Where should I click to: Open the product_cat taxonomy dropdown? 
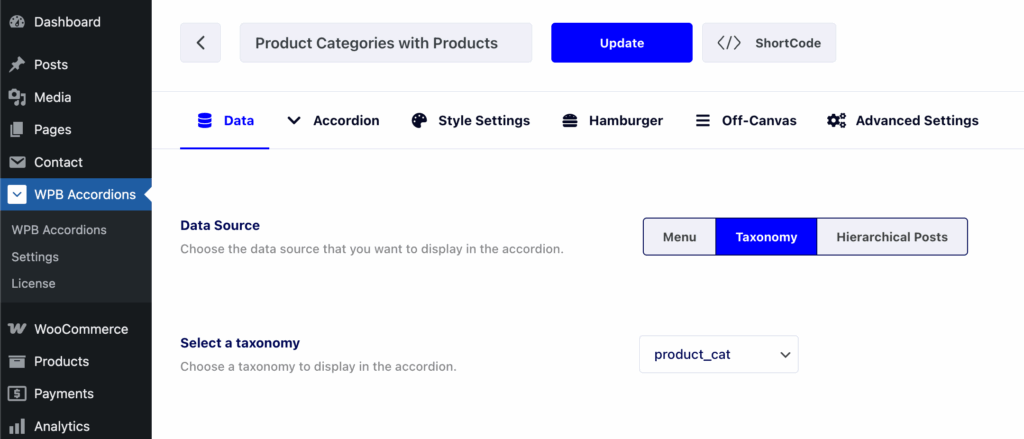click(718, 355)
